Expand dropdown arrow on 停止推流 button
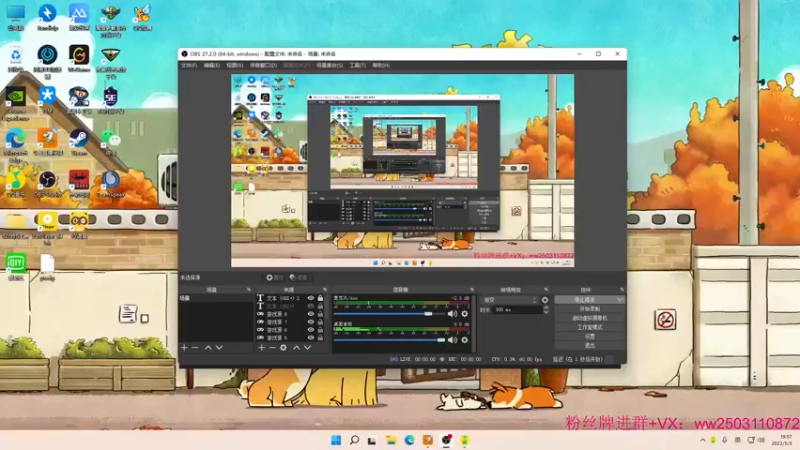Viewport: 800px width, 450px height. coord(619,299)
